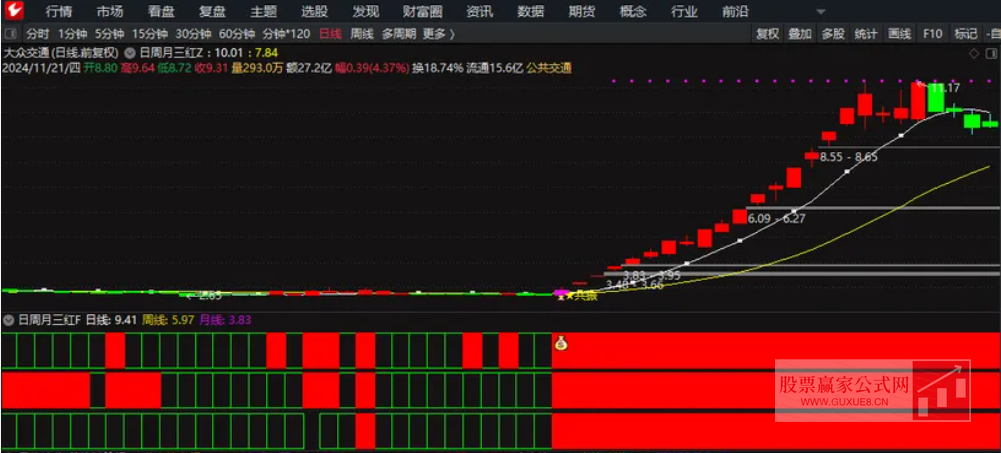1001x453 pixels.
Task: Open the 复盘 menu
Action: (212, 11)
